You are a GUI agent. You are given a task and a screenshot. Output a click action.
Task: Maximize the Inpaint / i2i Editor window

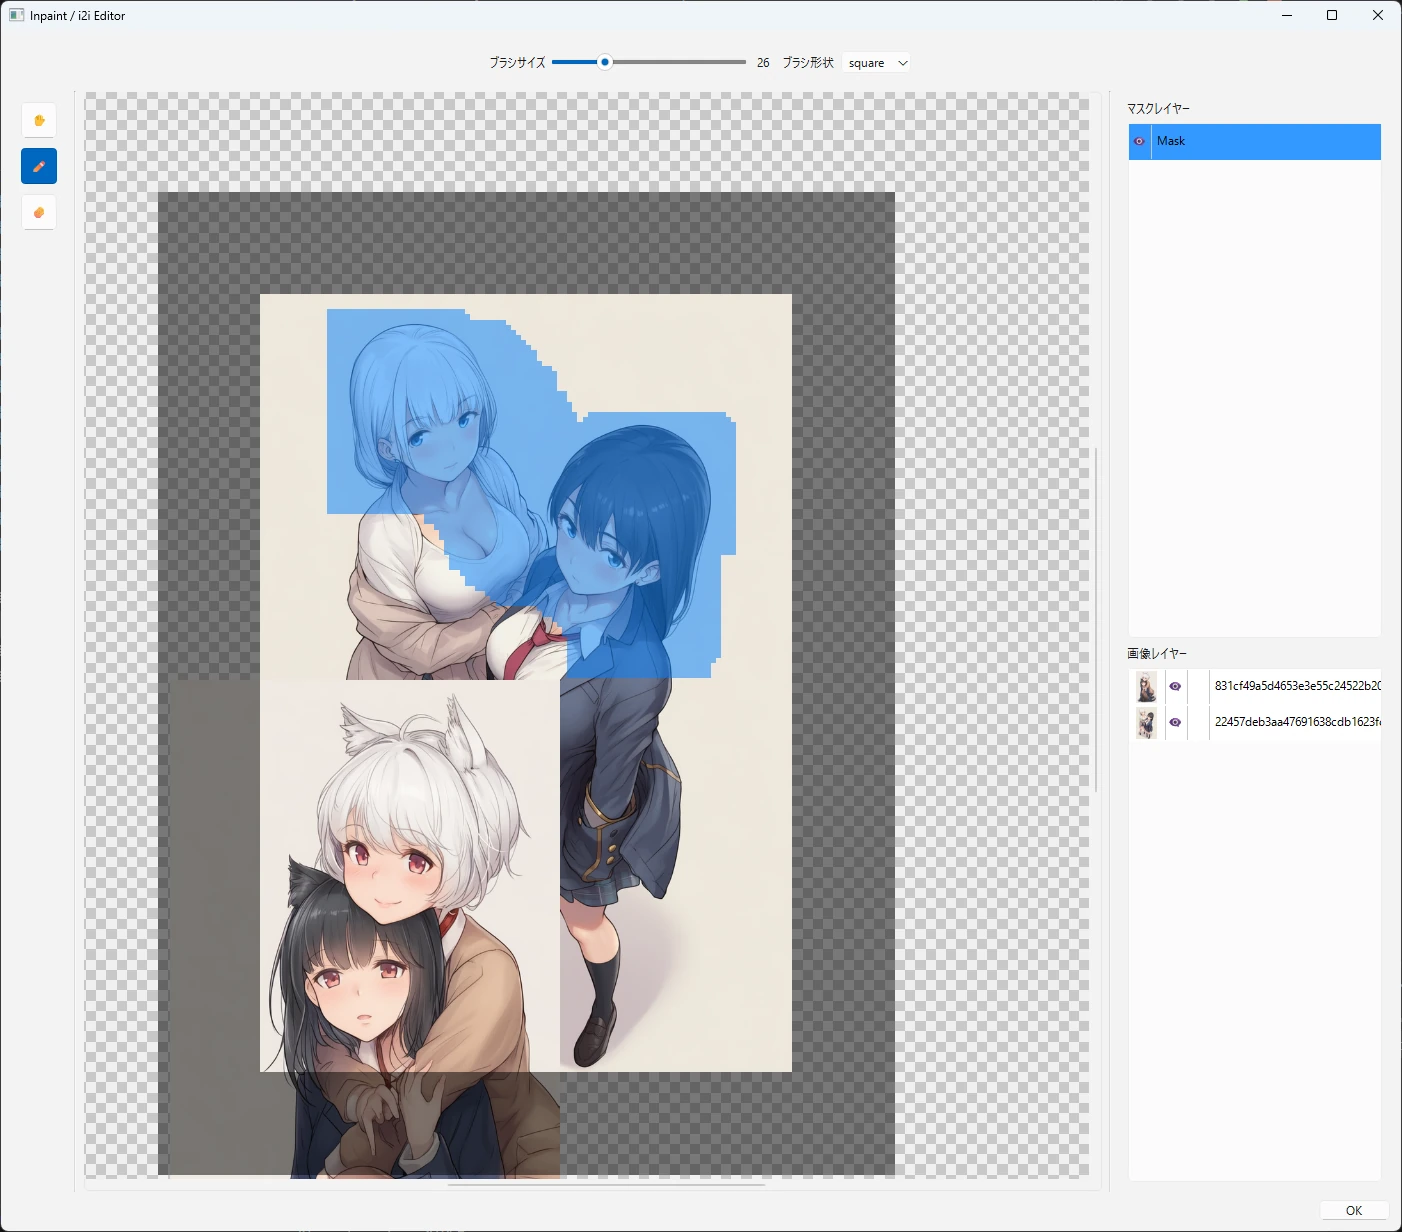(x=1332, y=15)
